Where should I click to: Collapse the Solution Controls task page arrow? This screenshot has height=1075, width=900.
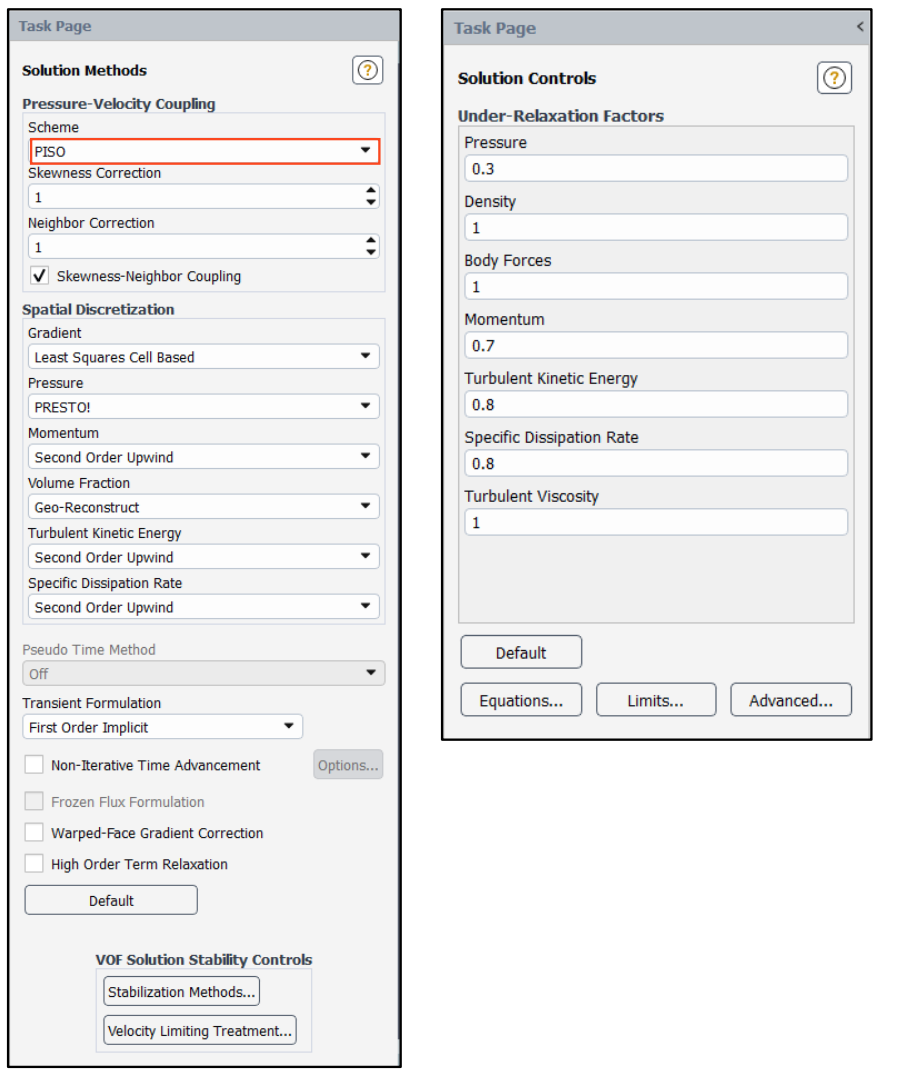point(860,27)
